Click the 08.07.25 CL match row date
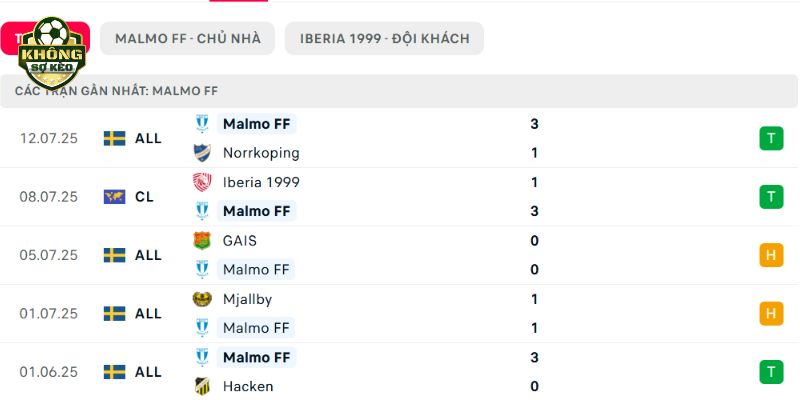 (x=49, y=197)
